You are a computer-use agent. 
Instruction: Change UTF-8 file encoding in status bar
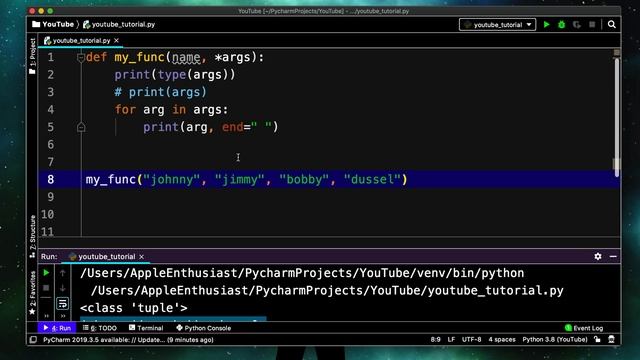(x=471, y=340)
